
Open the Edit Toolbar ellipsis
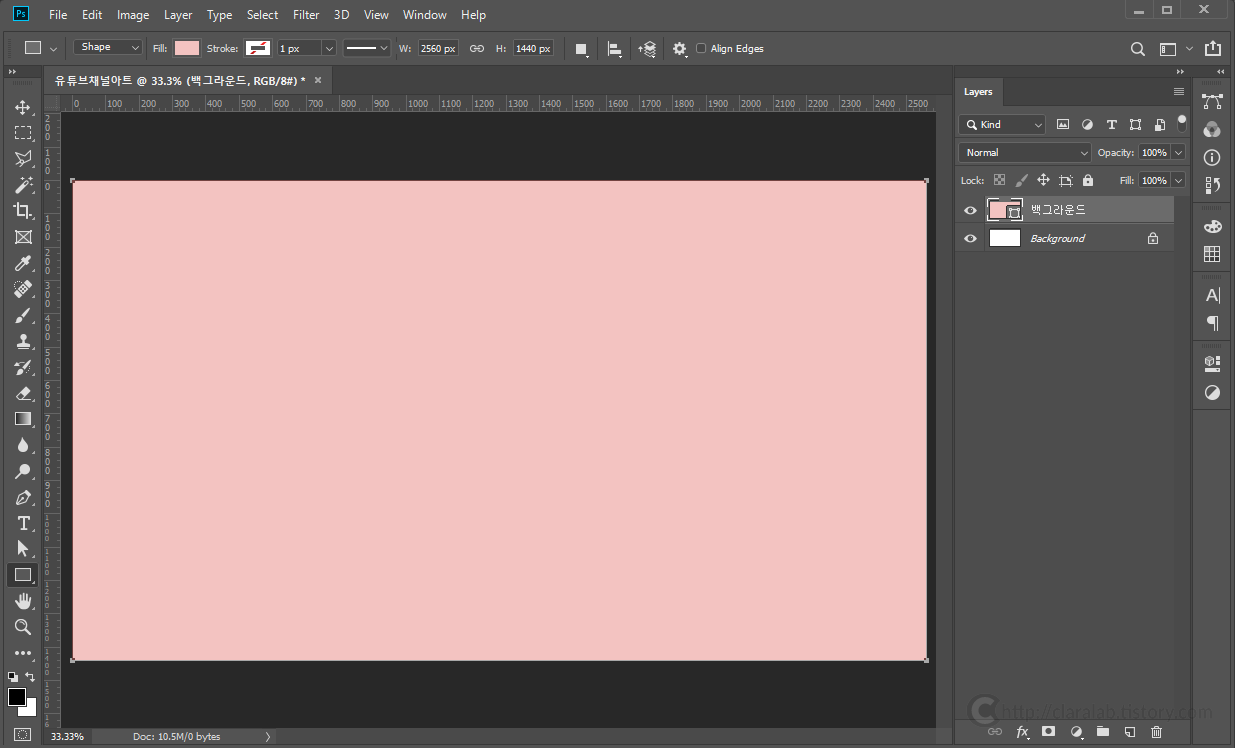click(22, 653)
